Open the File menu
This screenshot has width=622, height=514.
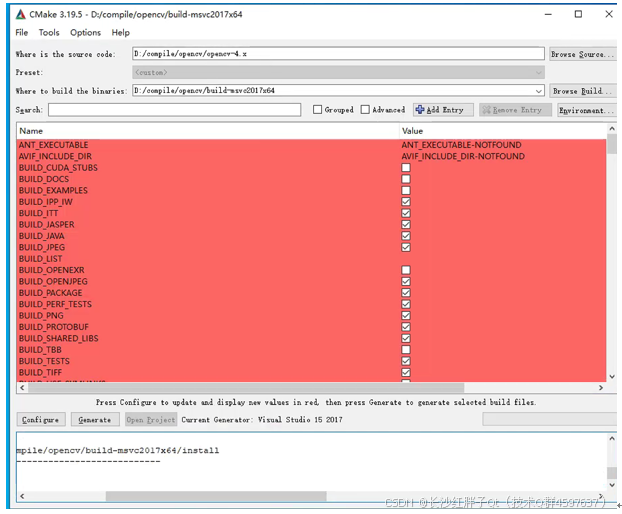21,33
